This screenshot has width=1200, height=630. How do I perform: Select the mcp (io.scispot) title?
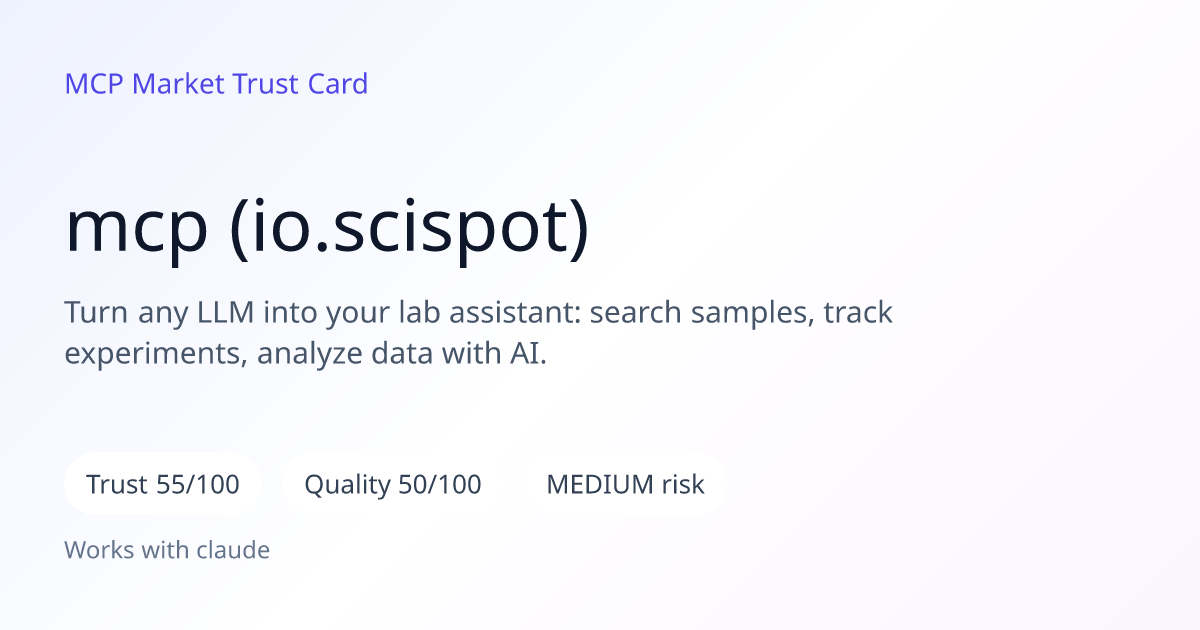click(x=328, y=230)
